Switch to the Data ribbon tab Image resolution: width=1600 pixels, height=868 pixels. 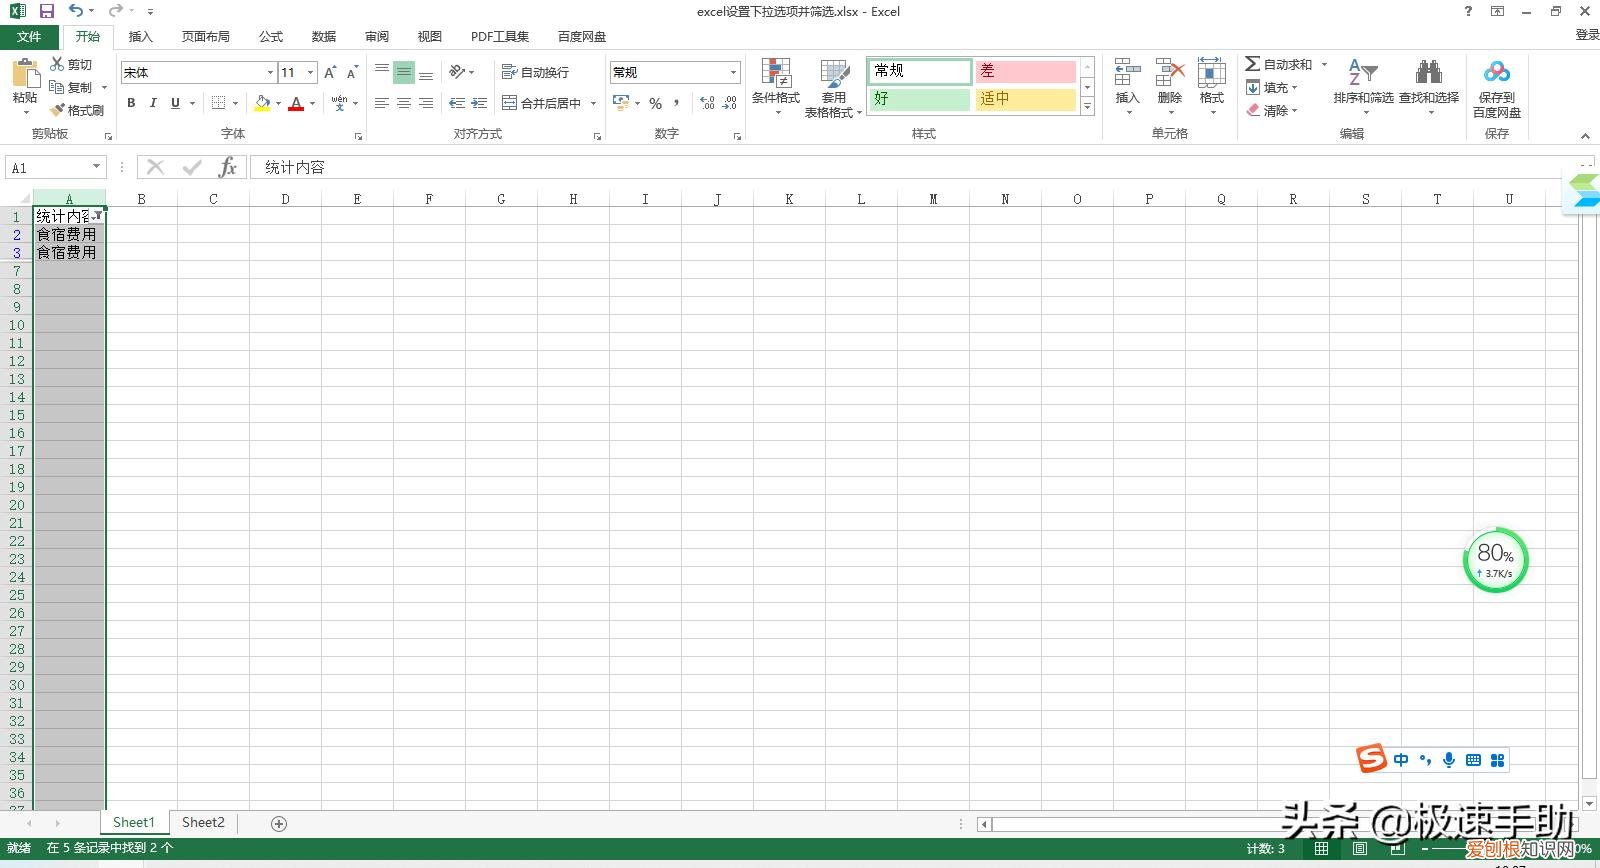point(323,36)
